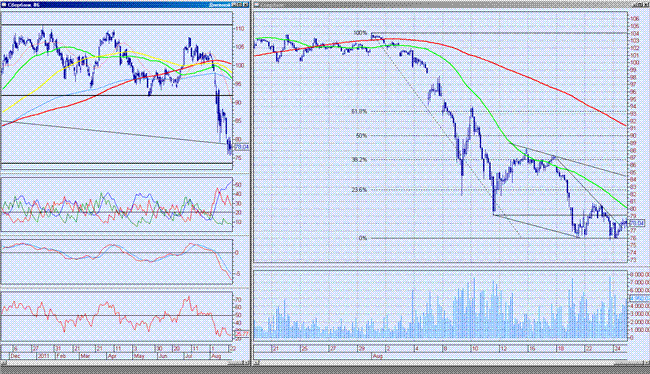Image resolution: width=650 pixels, height=374 pixels.
Task: Click the Dec label on left time axis
Action: tap(15, 356)
